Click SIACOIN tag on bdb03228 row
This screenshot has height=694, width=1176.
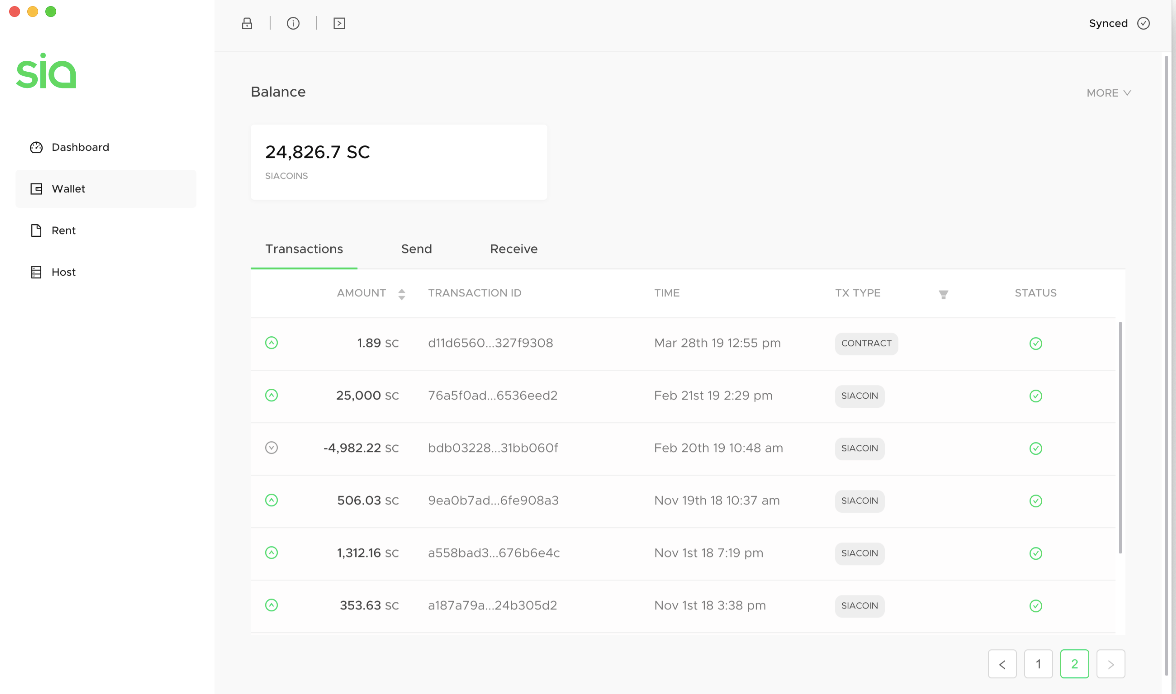tap(860, 449)
